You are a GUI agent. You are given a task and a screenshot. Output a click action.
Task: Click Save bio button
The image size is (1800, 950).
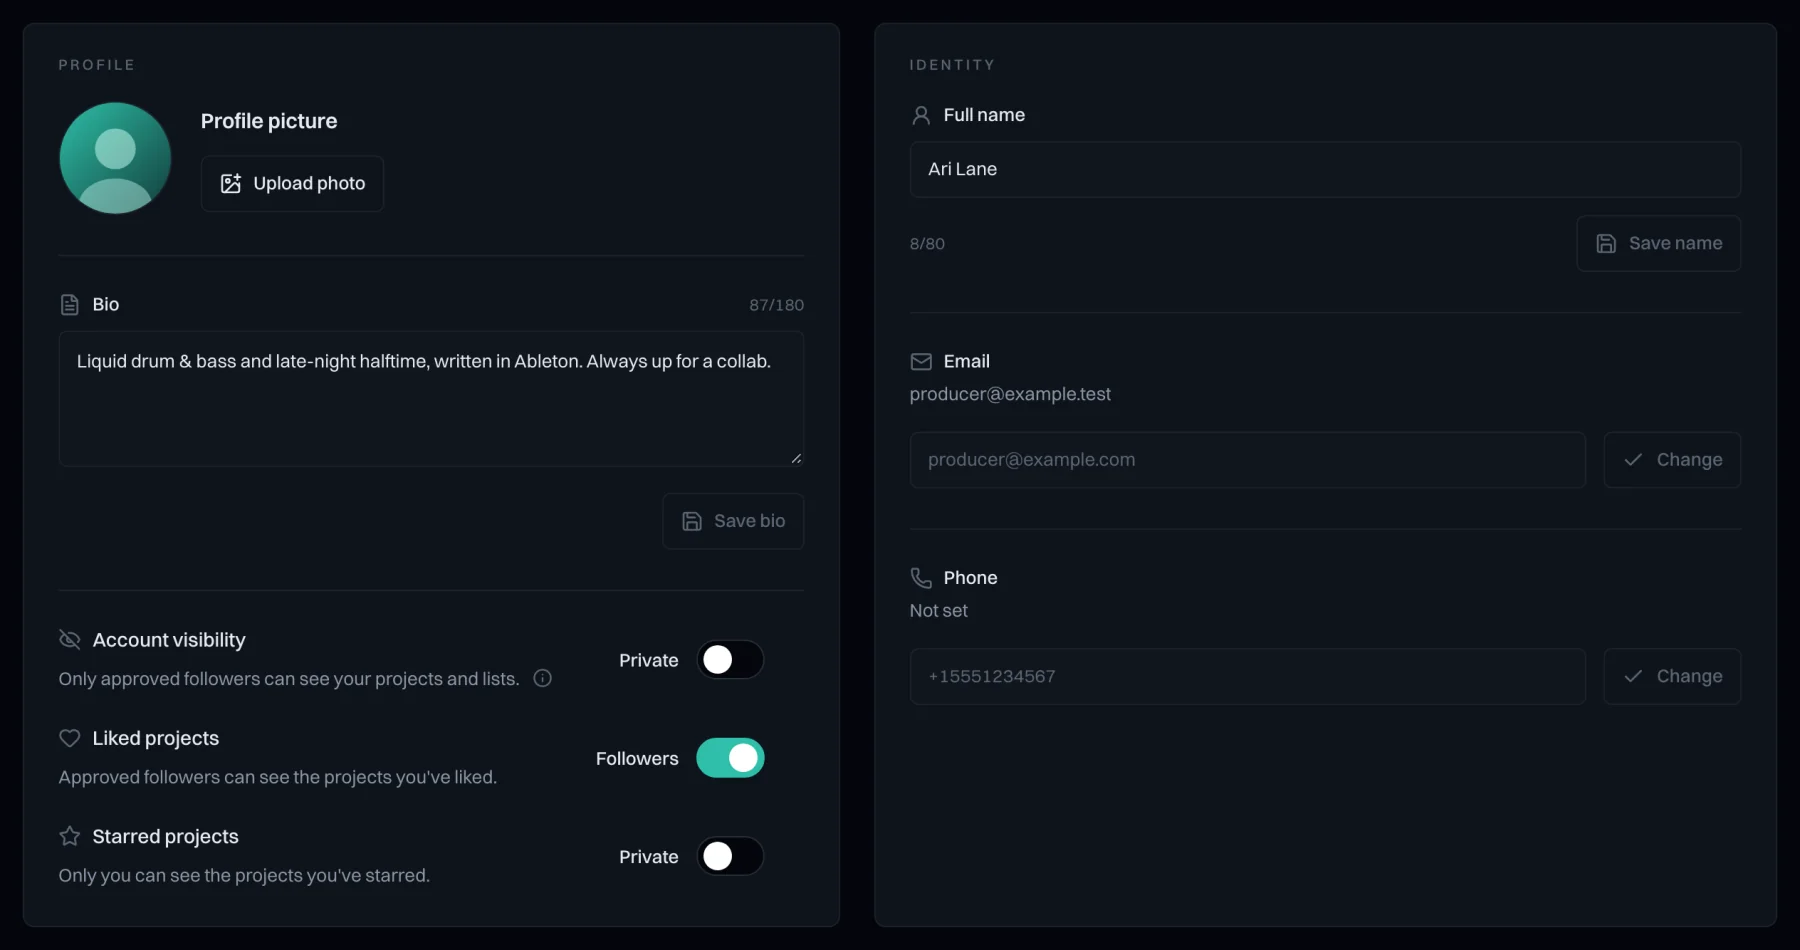pyautogui.click(x=733, y=521)
